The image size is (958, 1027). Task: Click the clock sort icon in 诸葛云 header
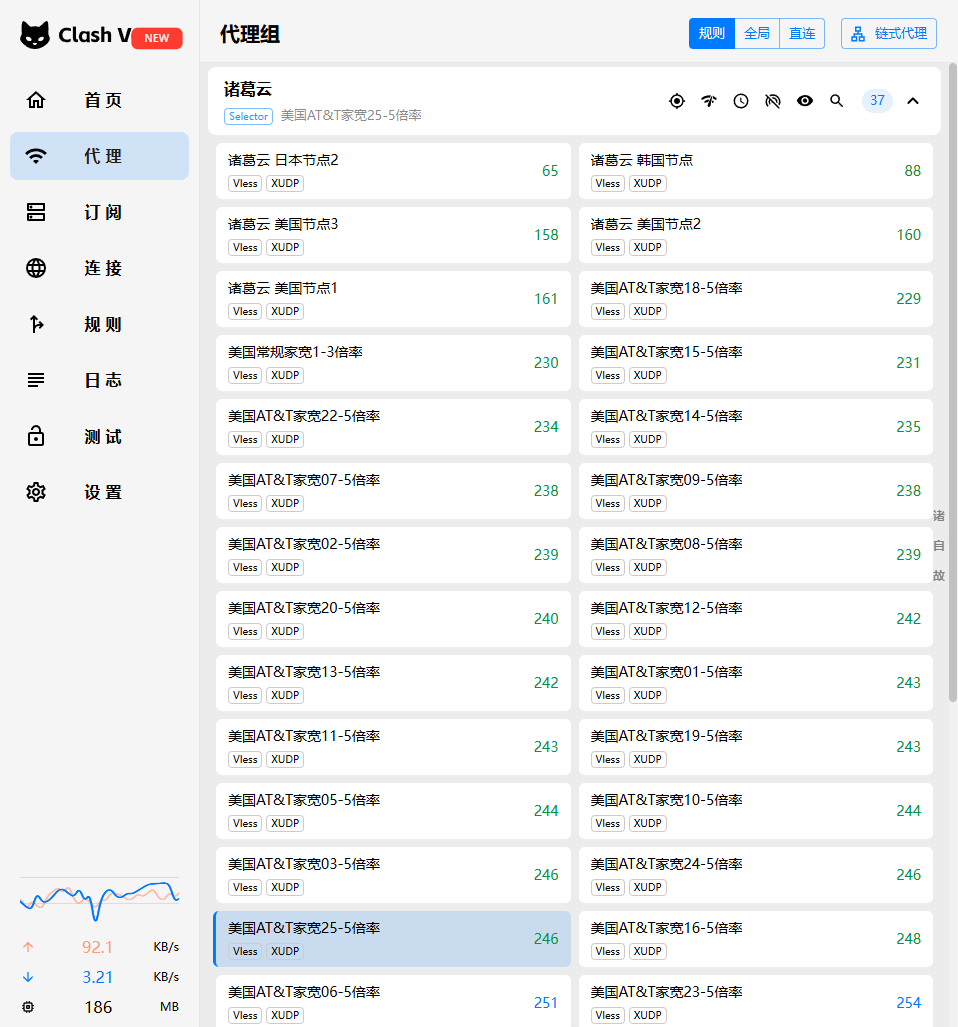pyautogui.click(x=741, y=101)
